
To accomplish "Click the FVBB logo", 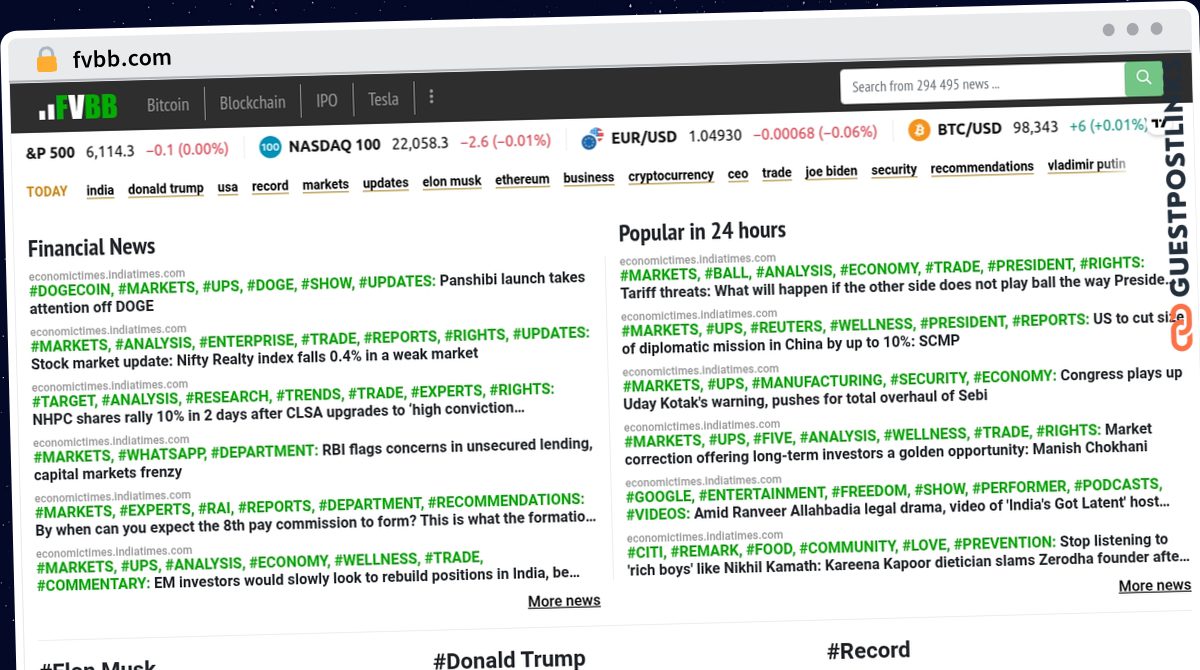I will click(x=77, y=106).
